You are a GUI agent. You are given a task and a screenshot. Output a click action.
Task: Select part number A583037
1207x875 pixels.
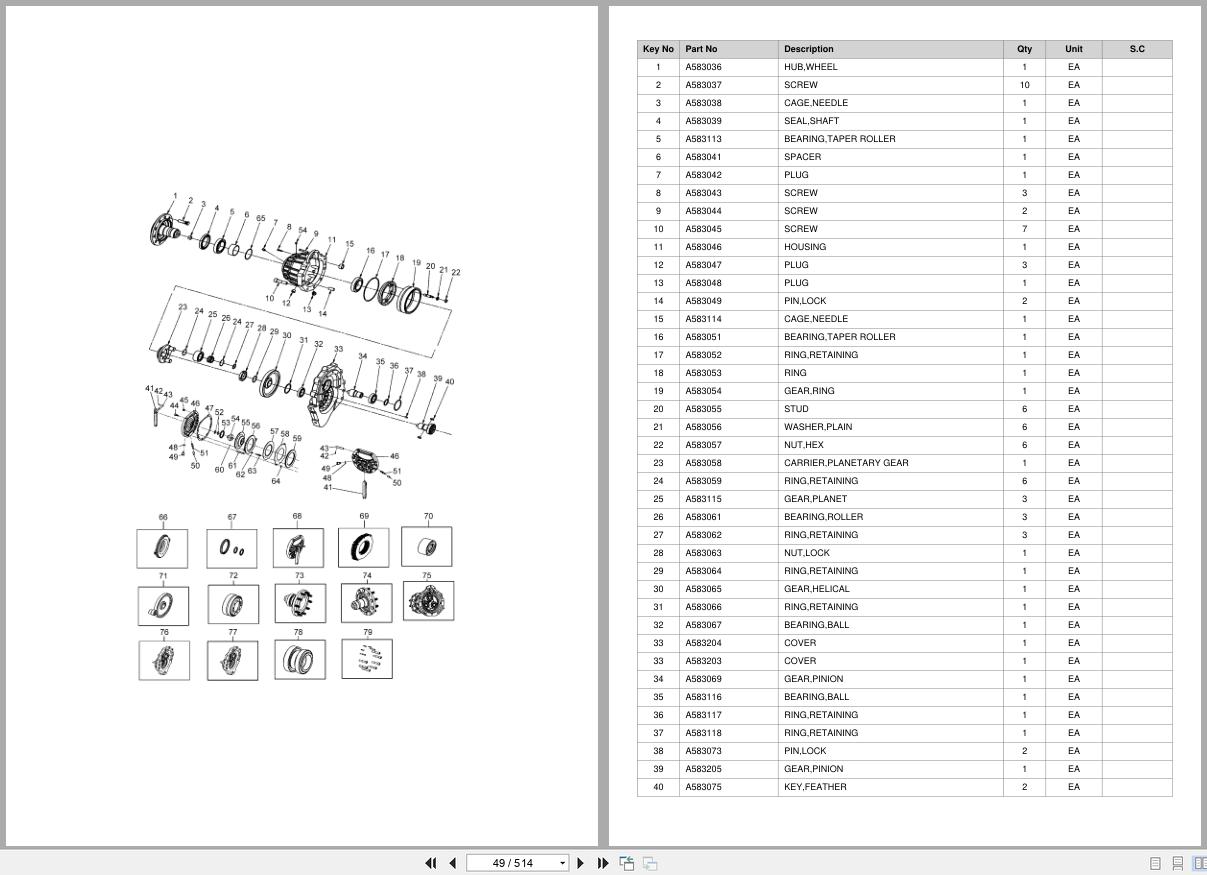(x=703, y=85)
